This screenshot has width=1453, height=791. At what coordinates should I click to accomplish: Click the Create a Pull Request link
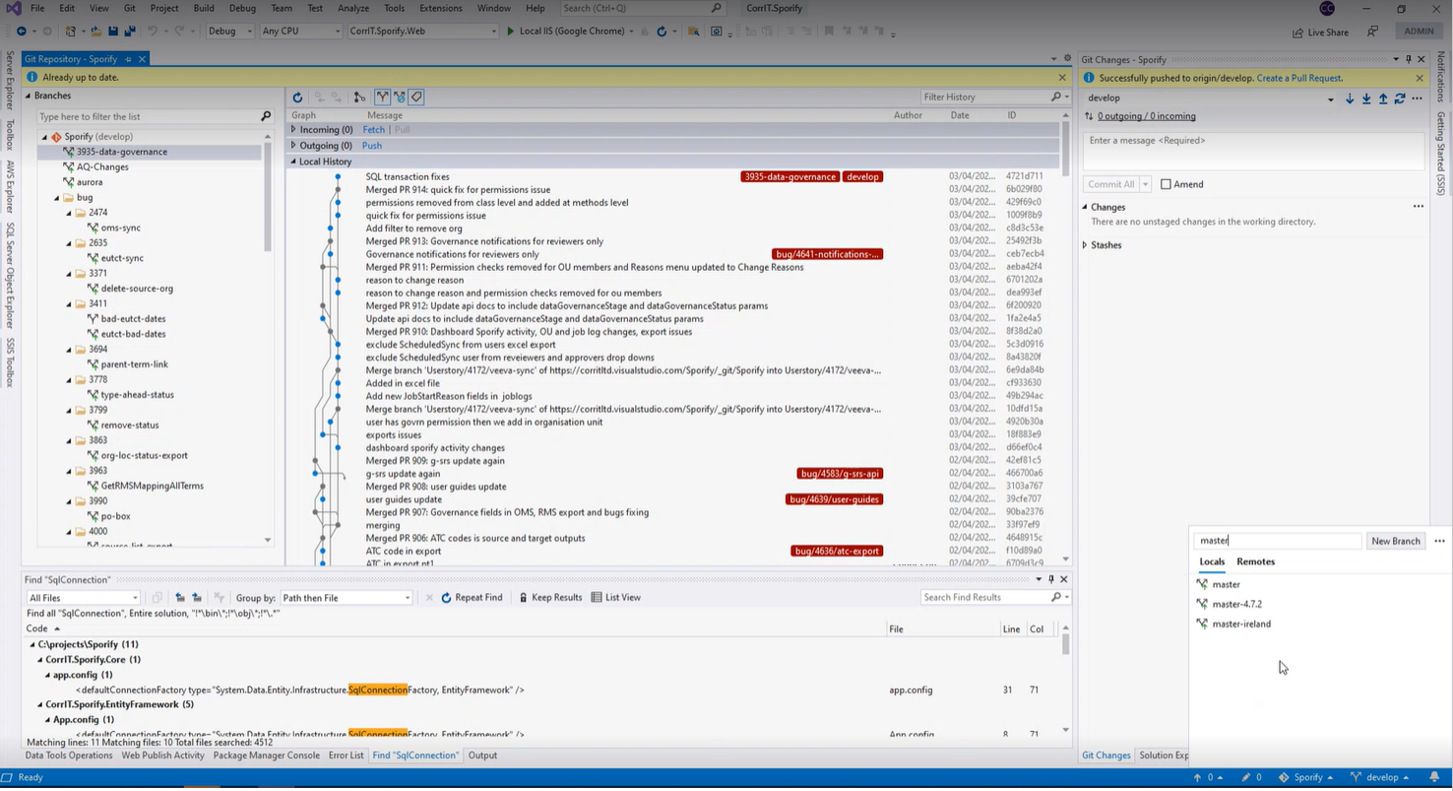pyautogui.click(x=1299, y=78)
